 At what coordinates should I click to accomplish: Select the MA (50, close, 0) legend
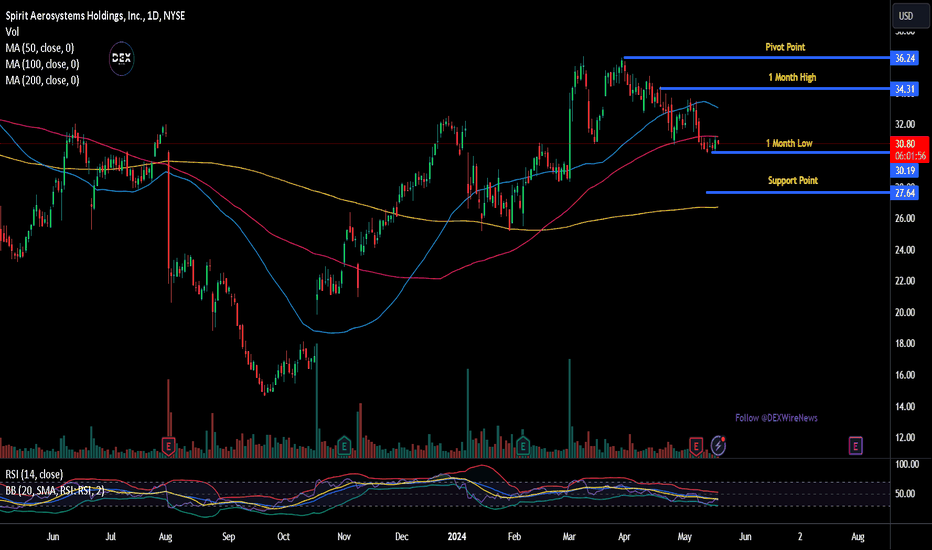tap(40, 48)
